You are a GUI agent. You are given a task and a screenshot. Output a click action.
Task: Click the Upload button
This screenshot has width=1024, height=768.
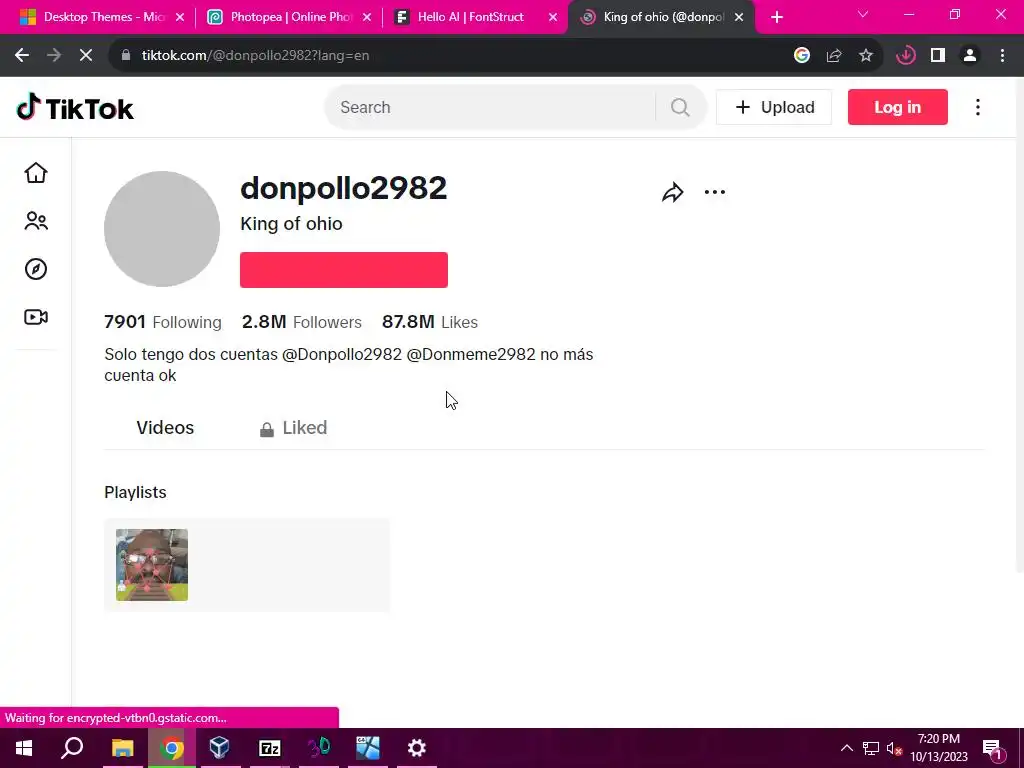(774, 107)
